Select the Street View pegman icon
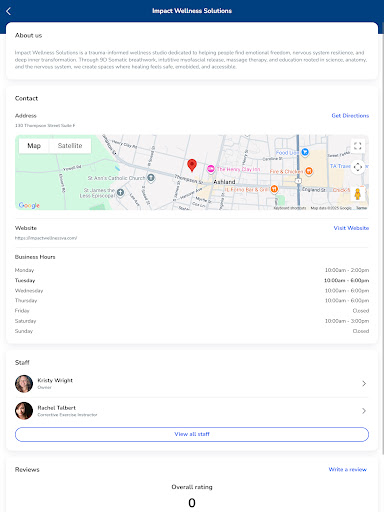Screen dimensions: 384x512 pos(358,194)
